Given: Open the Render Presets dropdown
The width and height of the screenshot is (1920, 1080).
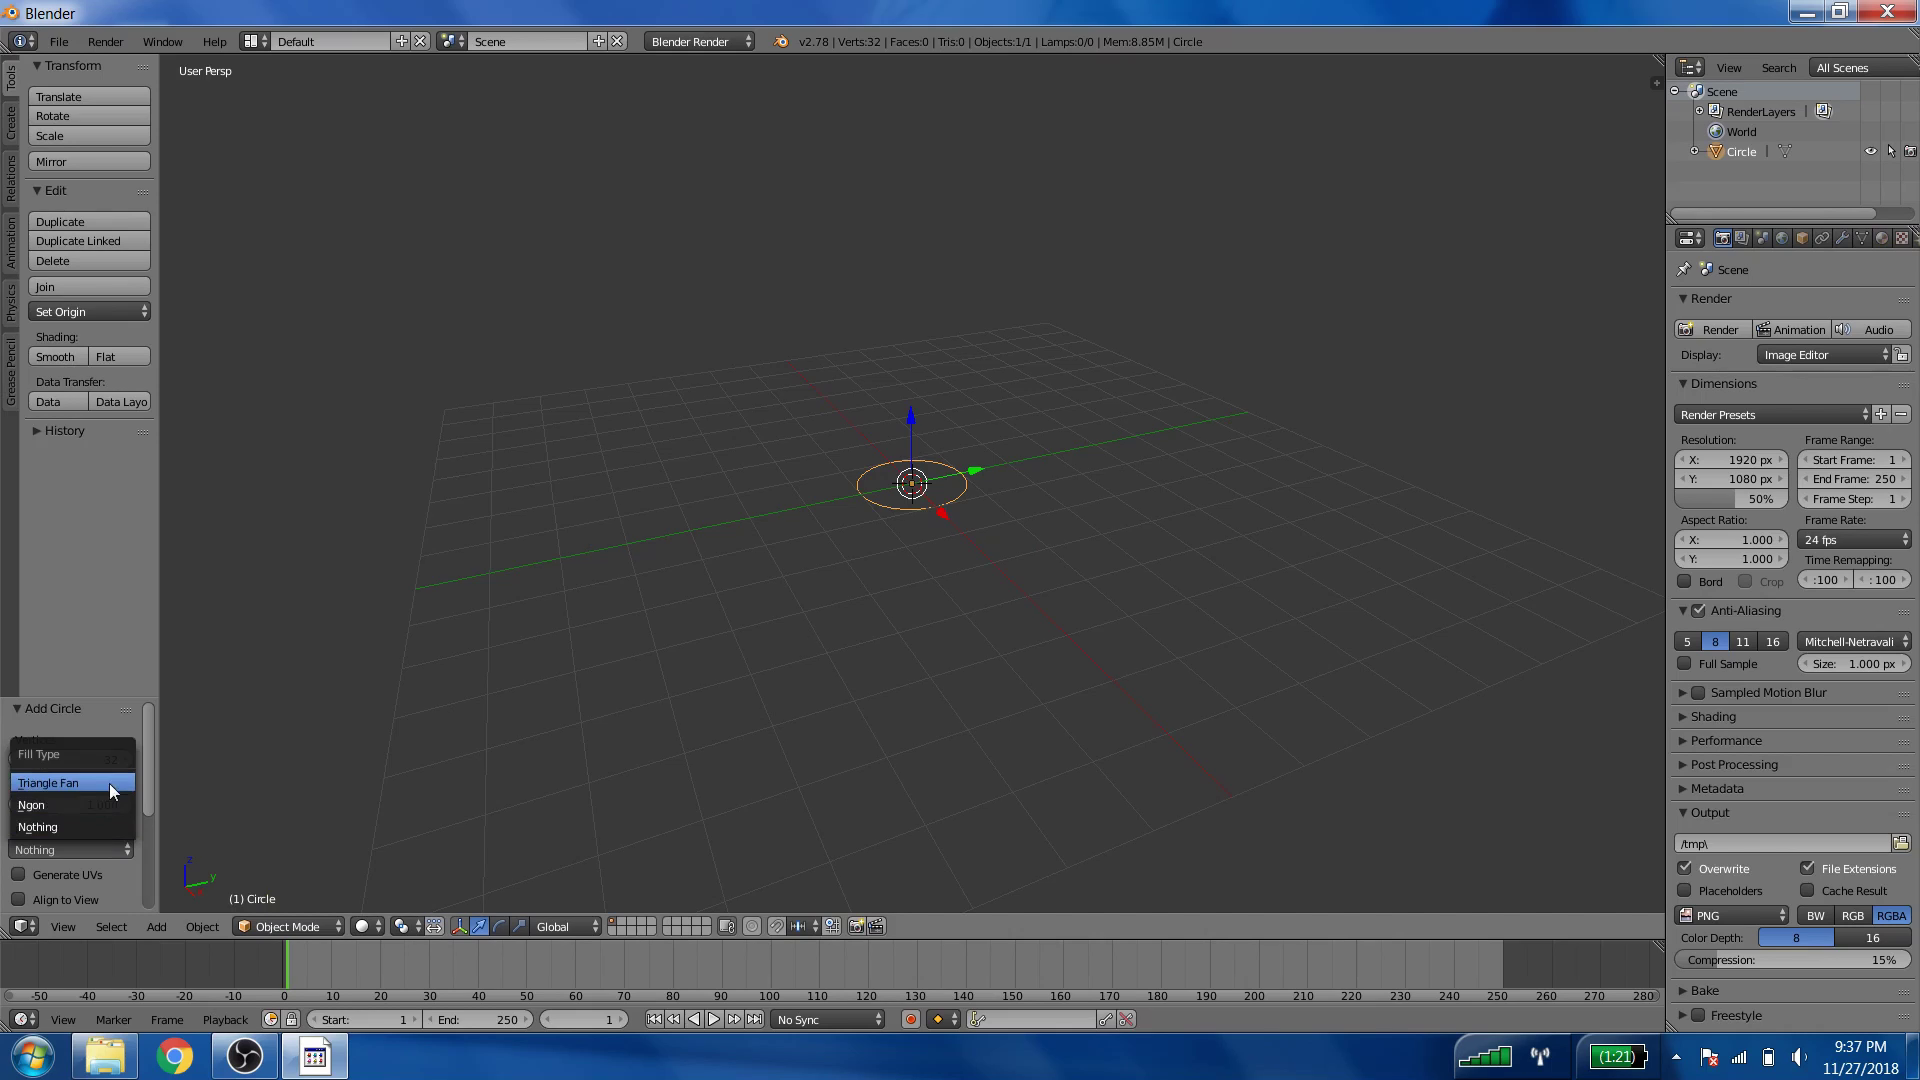Looking at the screenshot, I should point(1772,414).
